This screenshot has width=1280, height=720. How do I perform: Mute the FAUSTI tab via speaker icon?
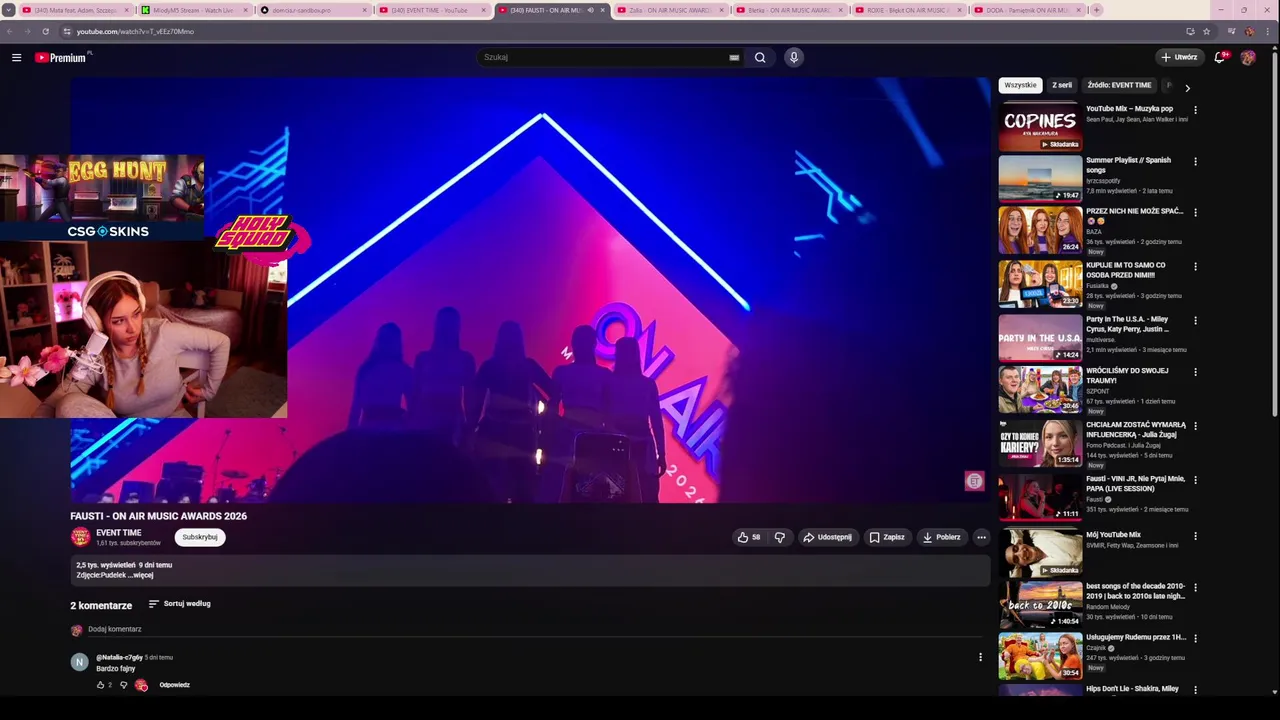pos(590,10)
